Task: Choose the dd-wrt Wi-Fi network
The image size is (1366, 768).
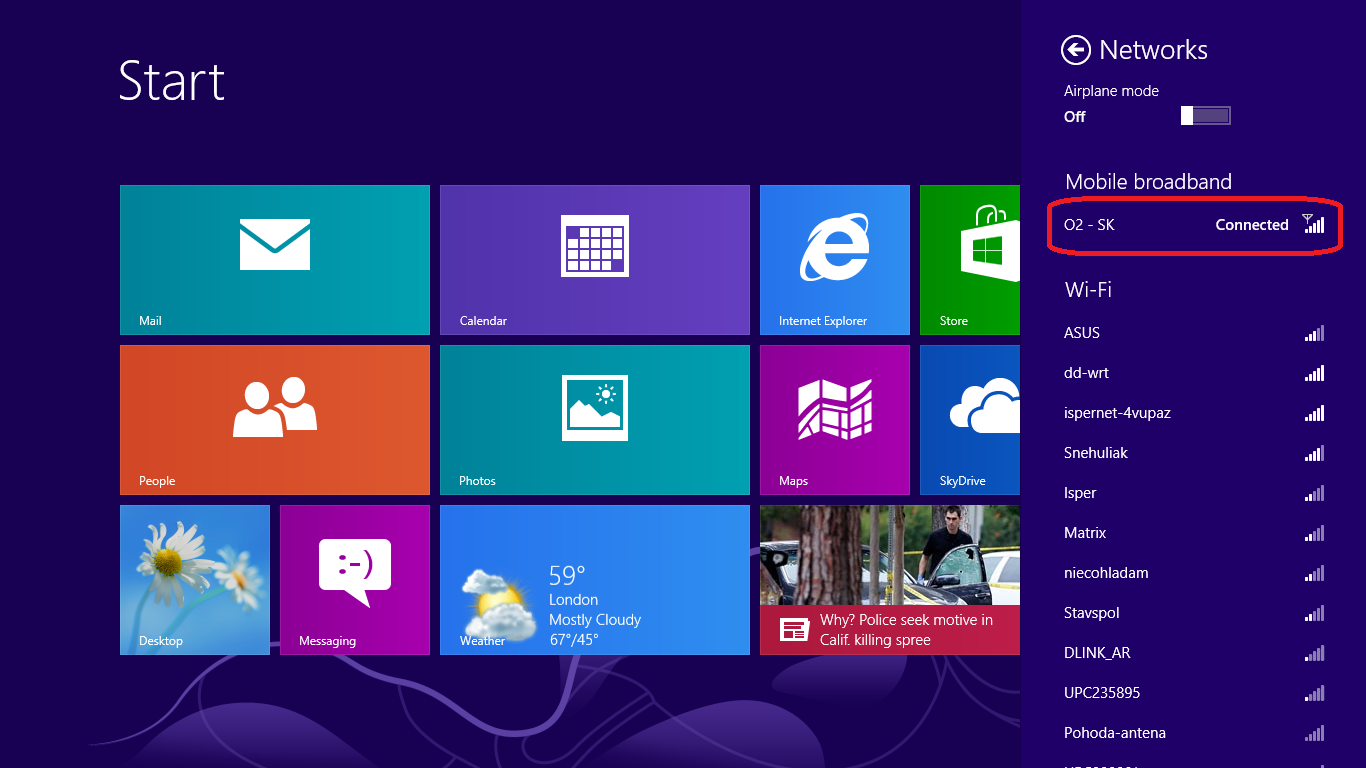Action: pos(1194,373)
